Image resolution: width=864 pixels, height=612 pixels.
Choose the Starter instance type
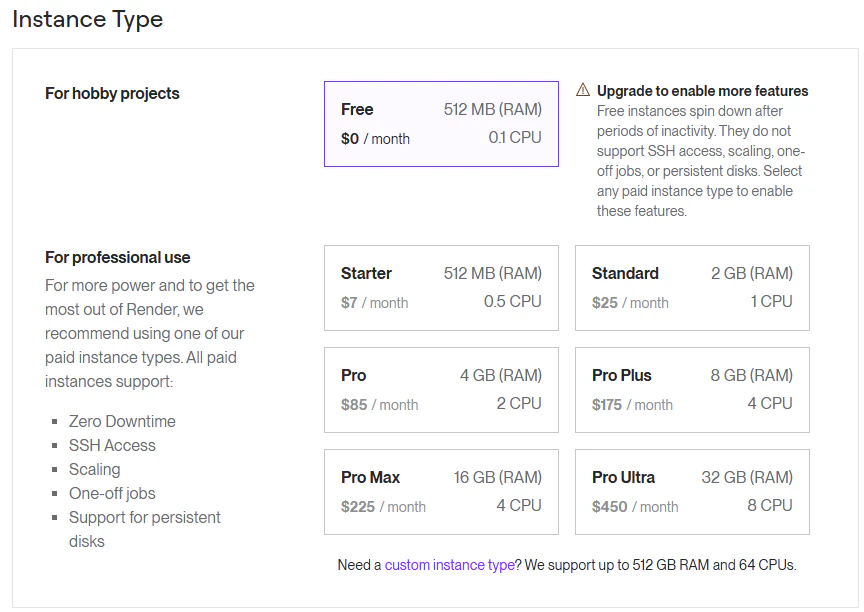441,288
